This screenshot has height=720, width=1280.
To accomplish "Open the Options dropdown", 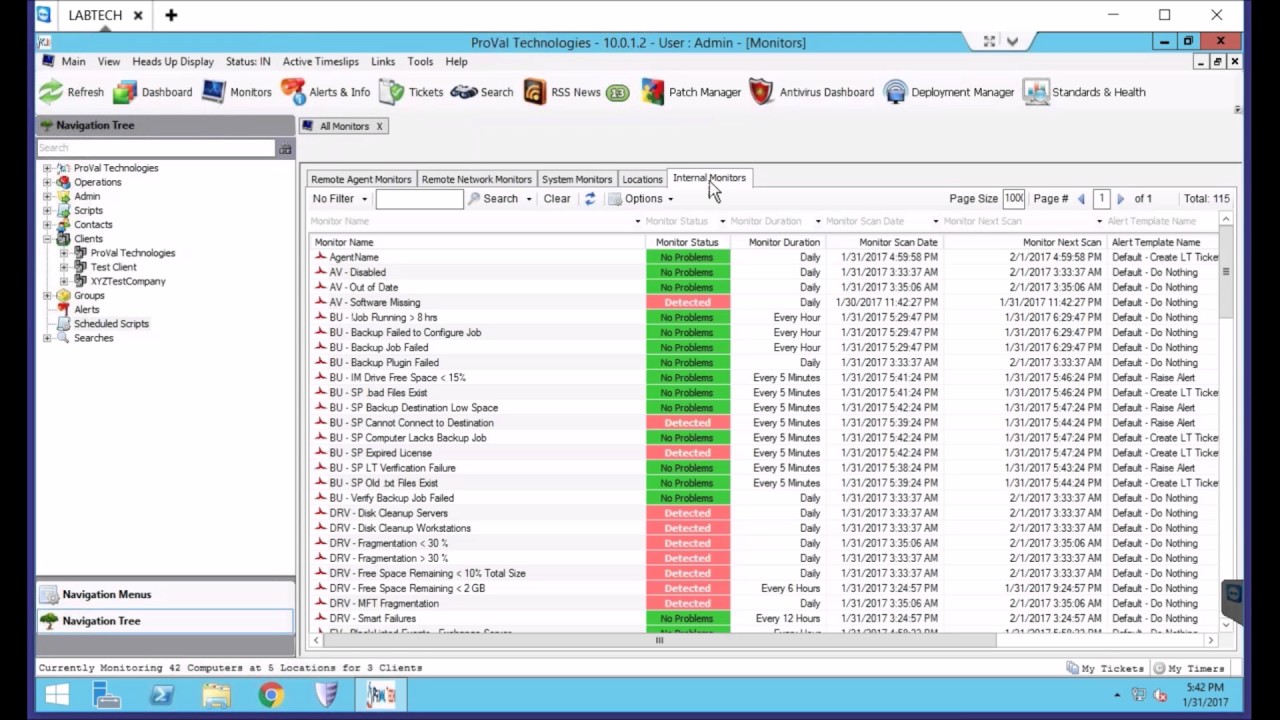I will tap(641, 199).
